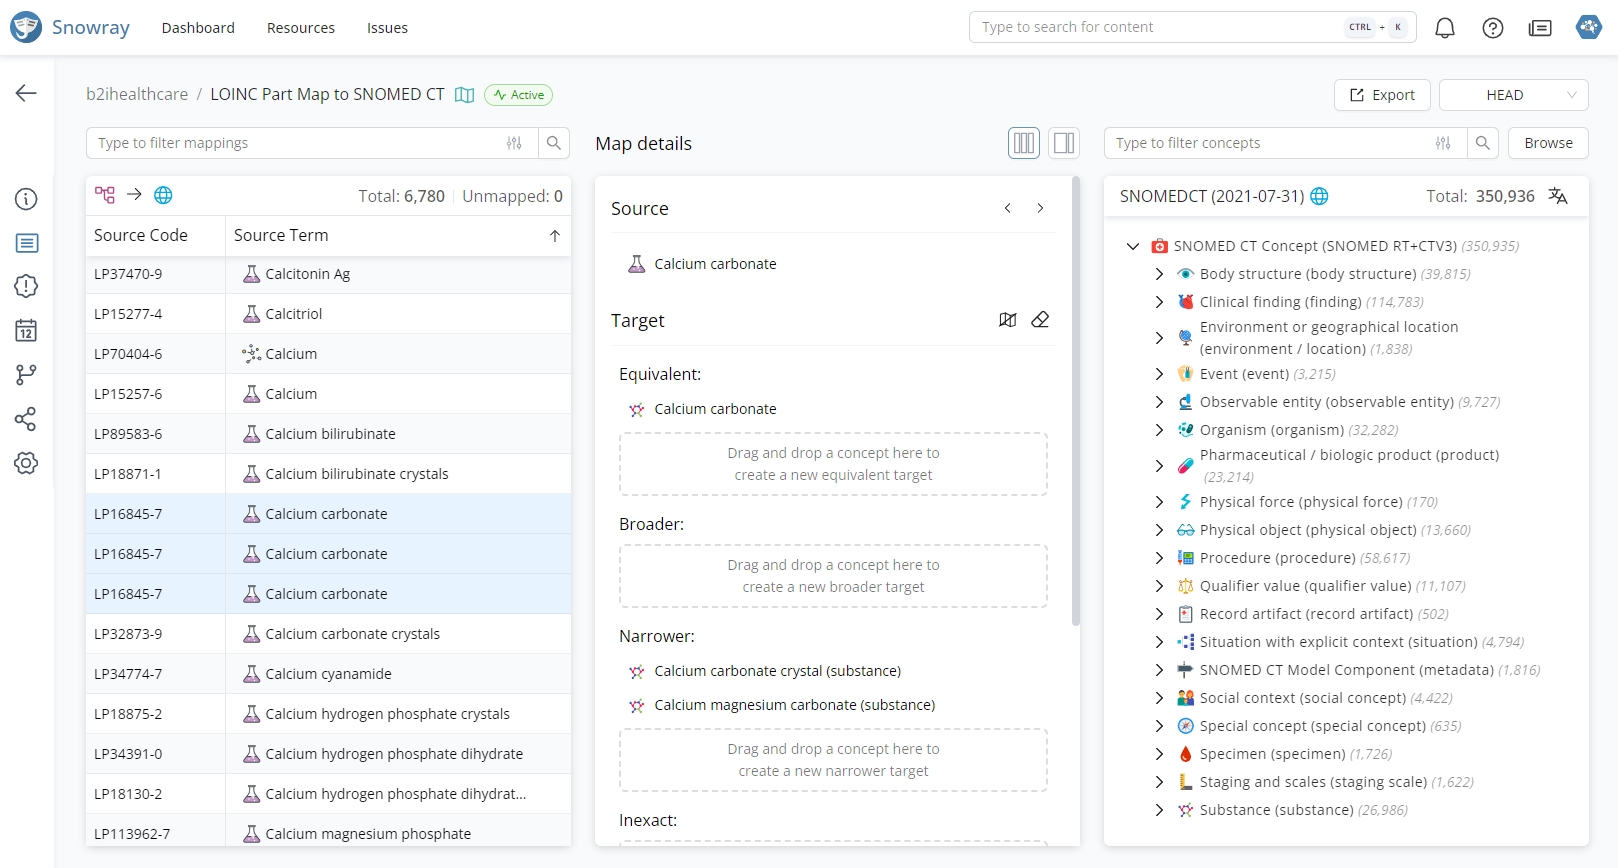
Task: Click the Browse button
Action: 1548,143
